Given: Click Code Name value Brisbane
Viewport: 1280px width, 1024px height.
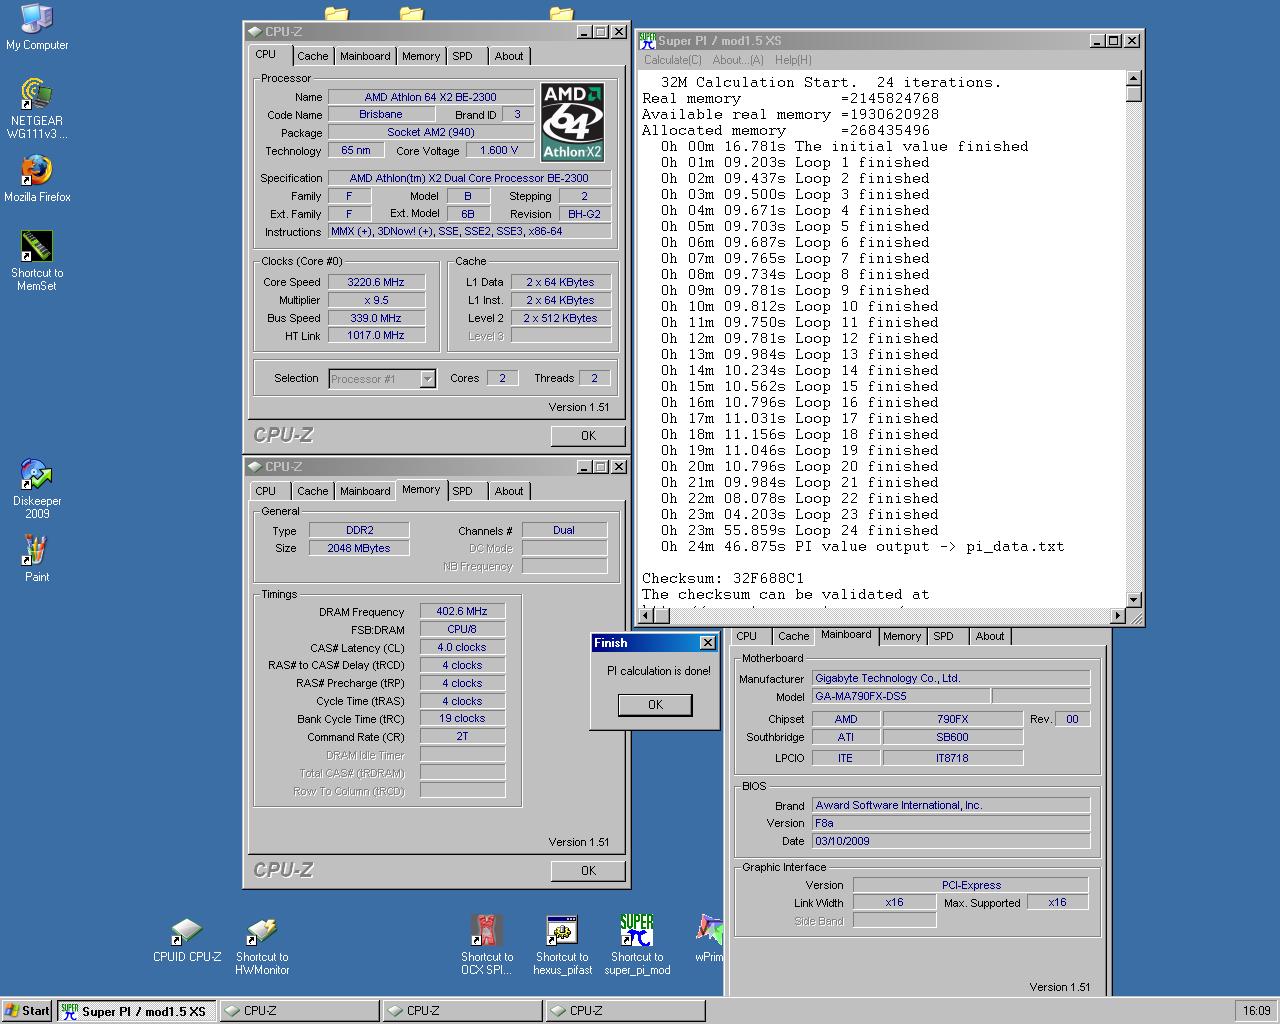Looking at the screenshot, I should coord(381,115).
